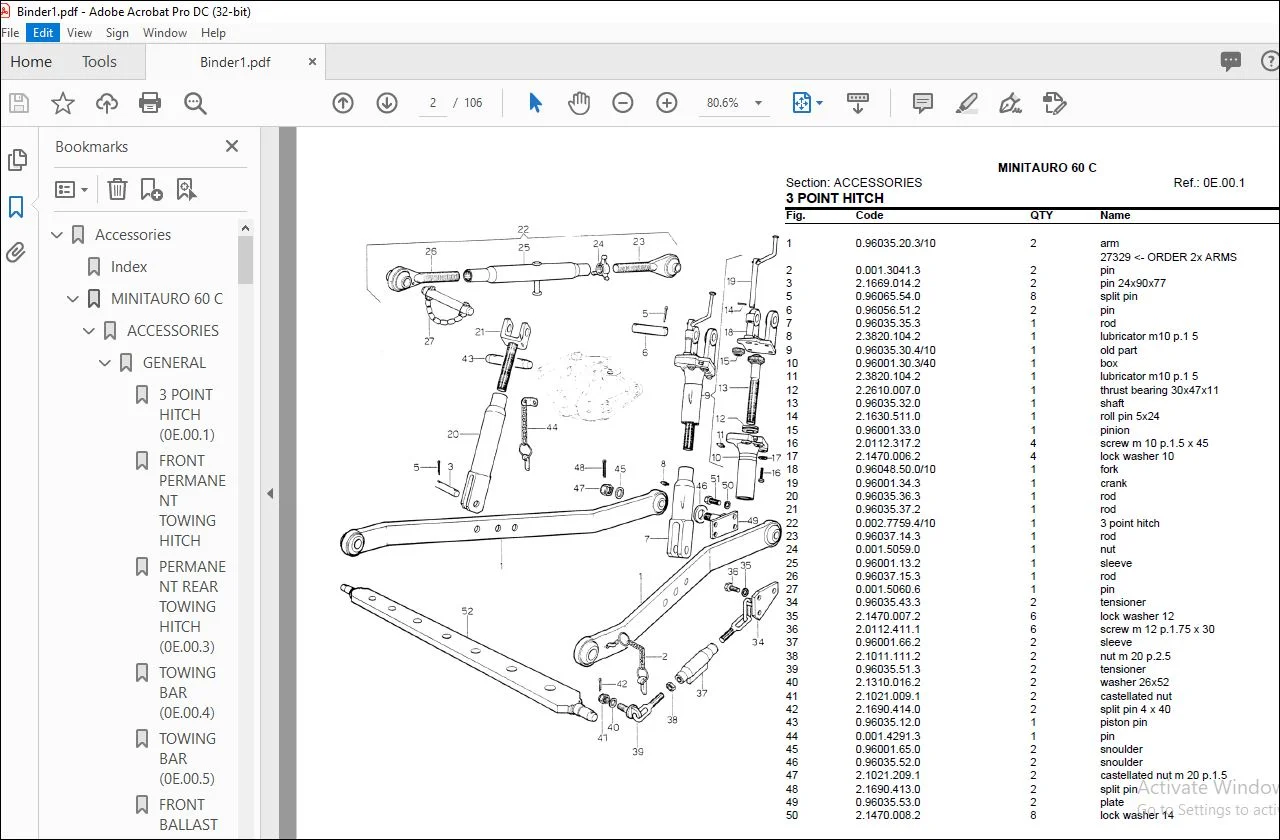
Task: Collapse the ACCESSORIES sub-bookmark
Action: coord(89,331)
